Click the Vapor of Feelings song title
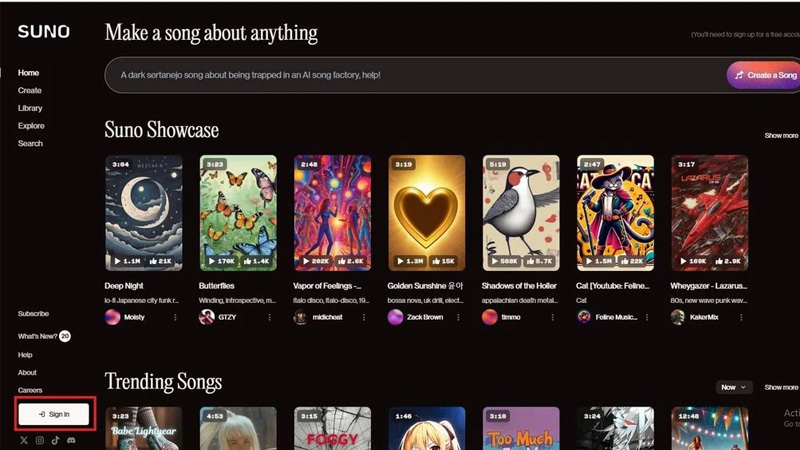This screenshot has width=800, height=450. pyautogui.click(x=327, y=286)
